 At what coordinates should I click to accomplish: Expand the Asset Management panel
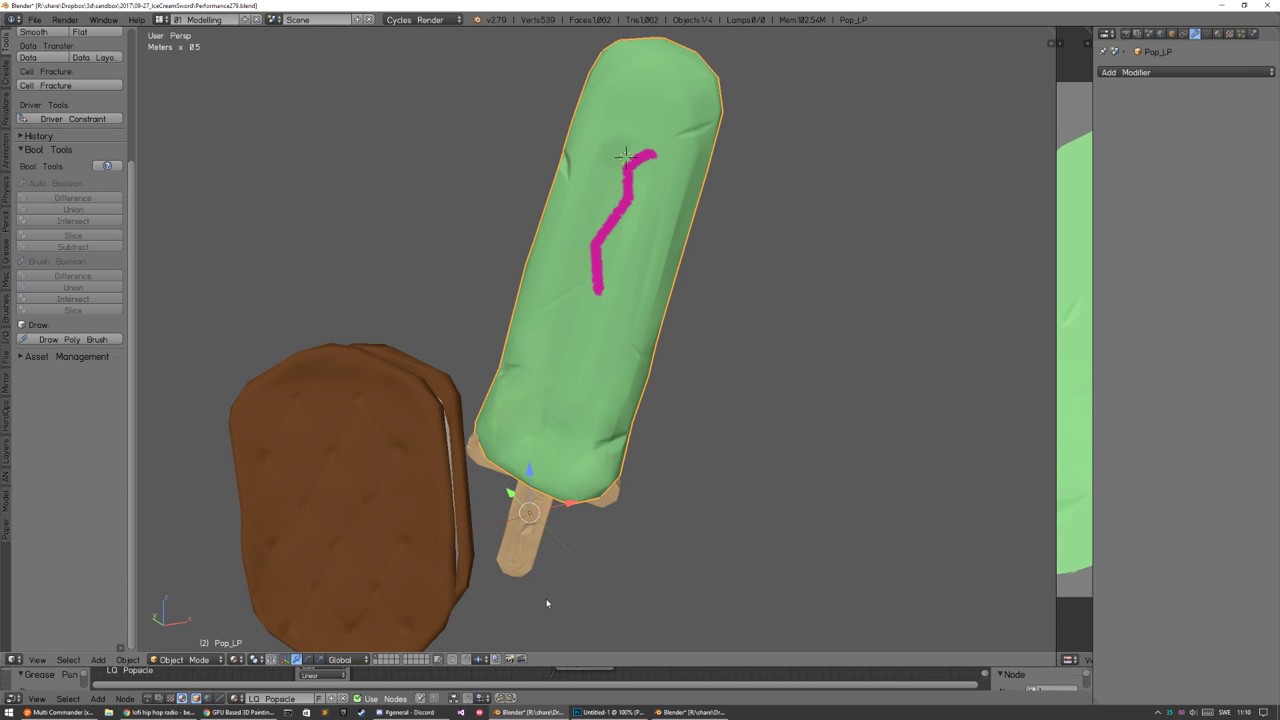click(x=66, y=357)
